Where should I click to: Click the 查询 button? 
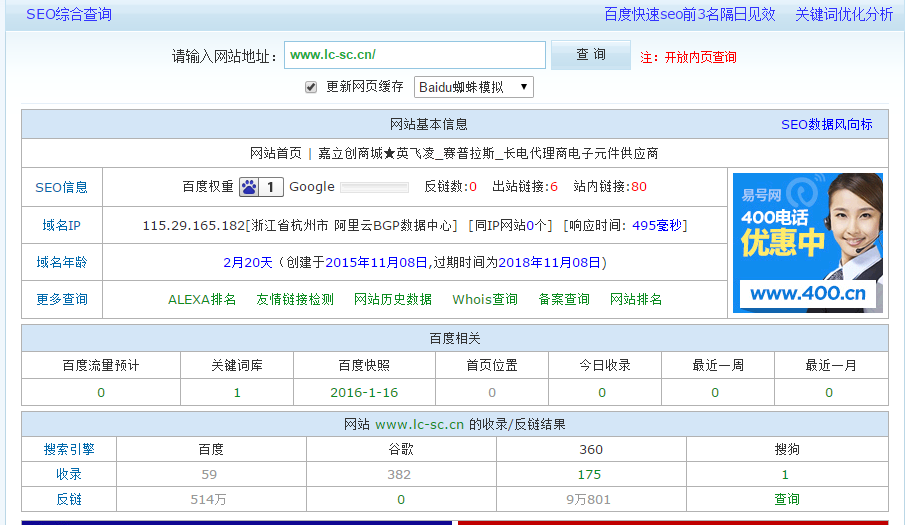coord(590,55)
